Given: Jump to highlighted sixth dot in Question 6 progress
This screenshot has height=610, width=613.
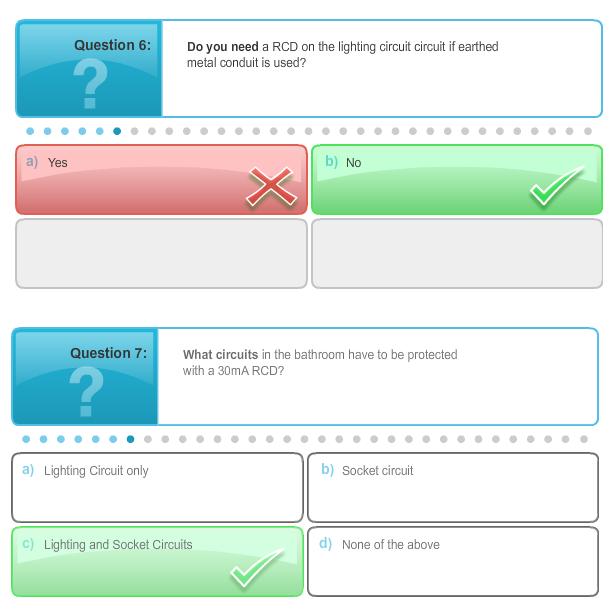Looking at the screenshot, I should click(117, 131).
